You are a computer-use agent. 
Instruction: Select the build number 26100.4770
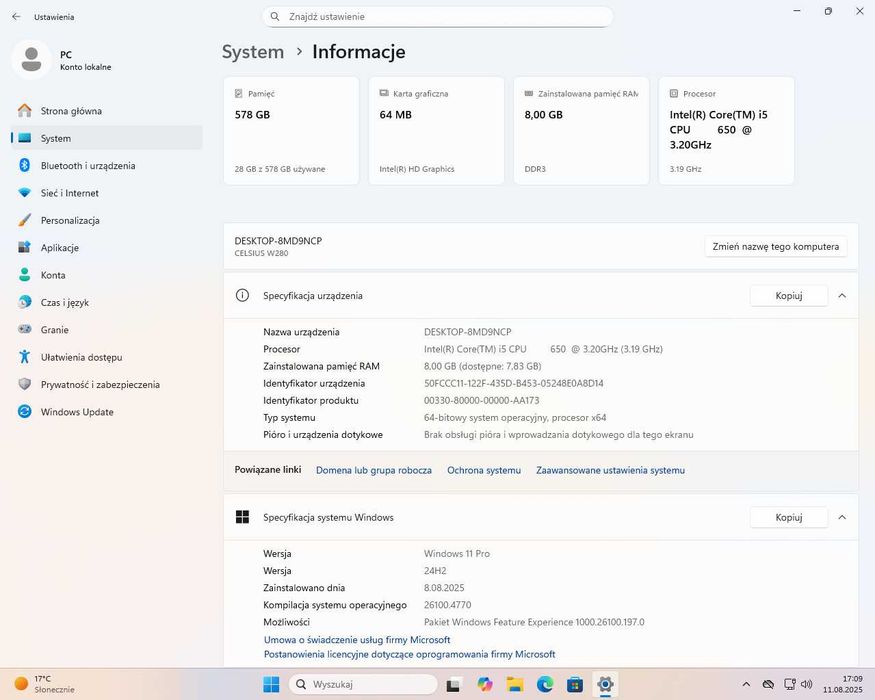[448, 605]
